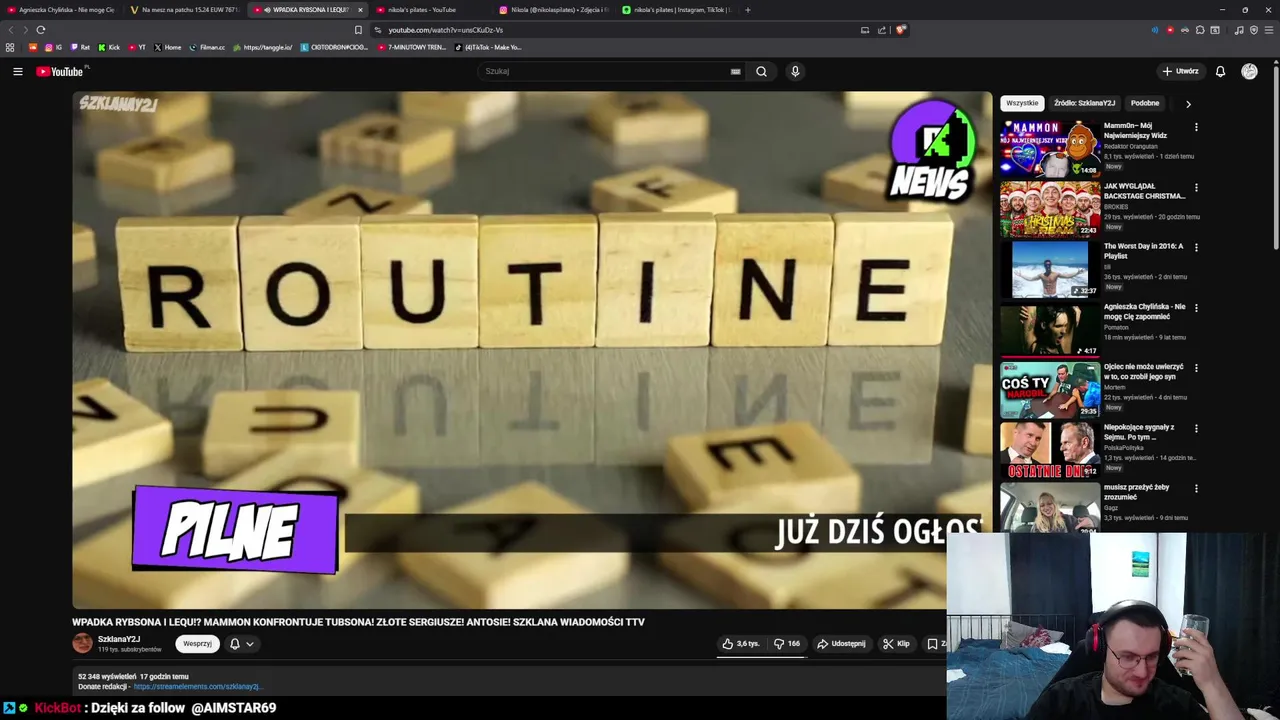Reload the page in browser toolbar
The width and height of the screenshot is (1280, 720).
40,30
